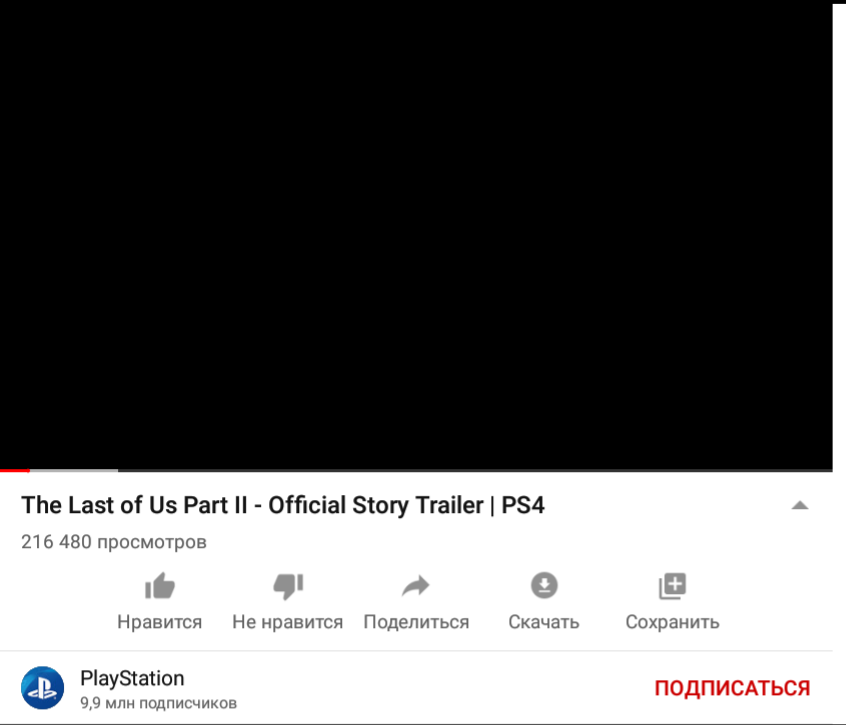This screenshot has width=846, height=725.
Task: Click the download circle icon
Action: [544, 585]
